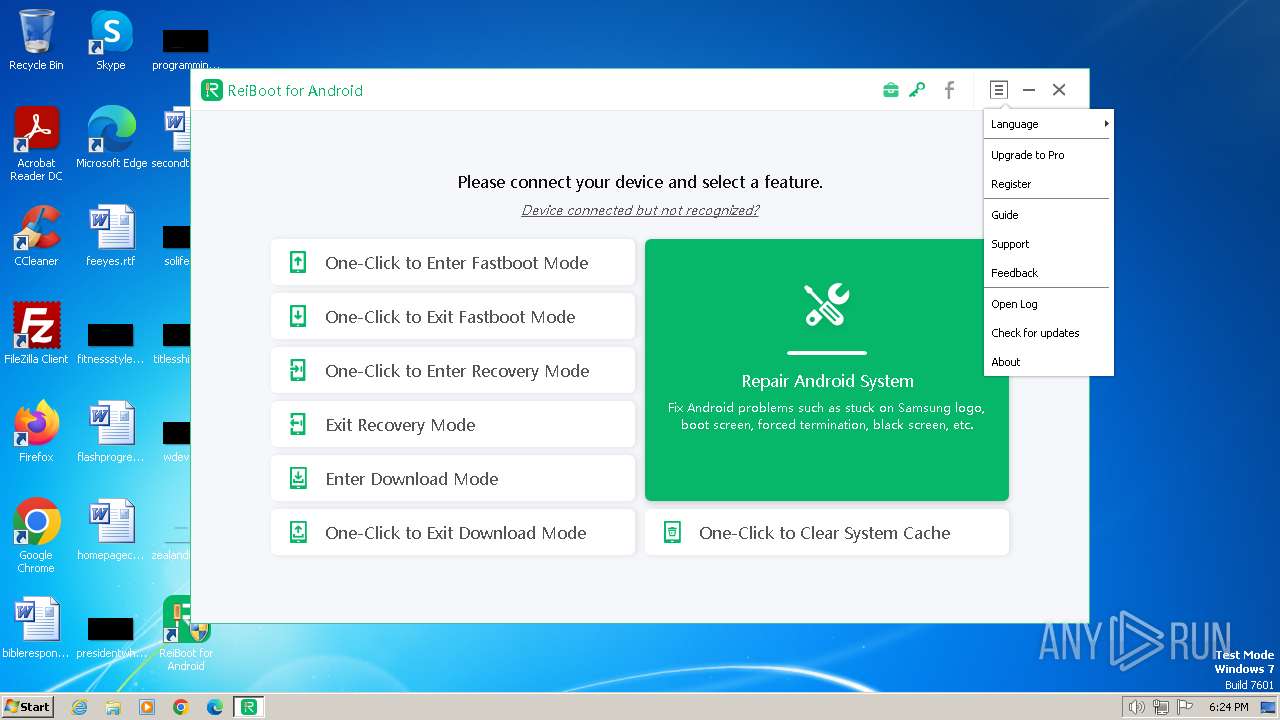The width and height of the screenshot is (1280, 720).
Task: Expand the Language submenu
Action: 1048,124
